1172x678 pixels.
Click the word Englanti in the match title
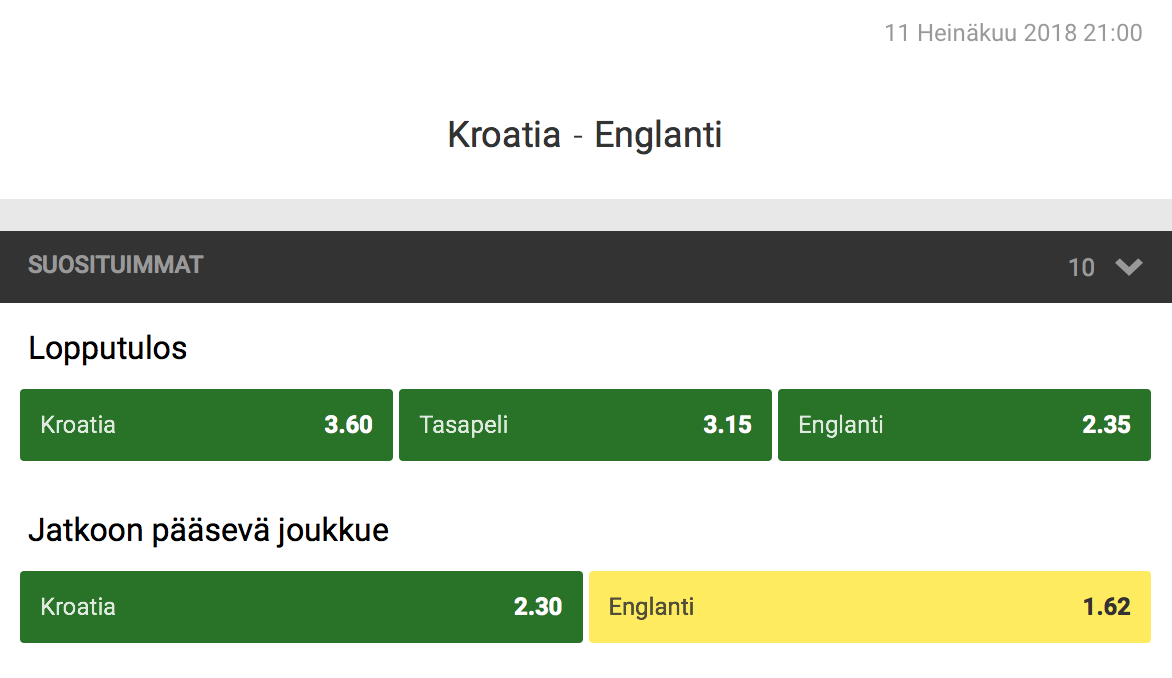click(659, 135)
